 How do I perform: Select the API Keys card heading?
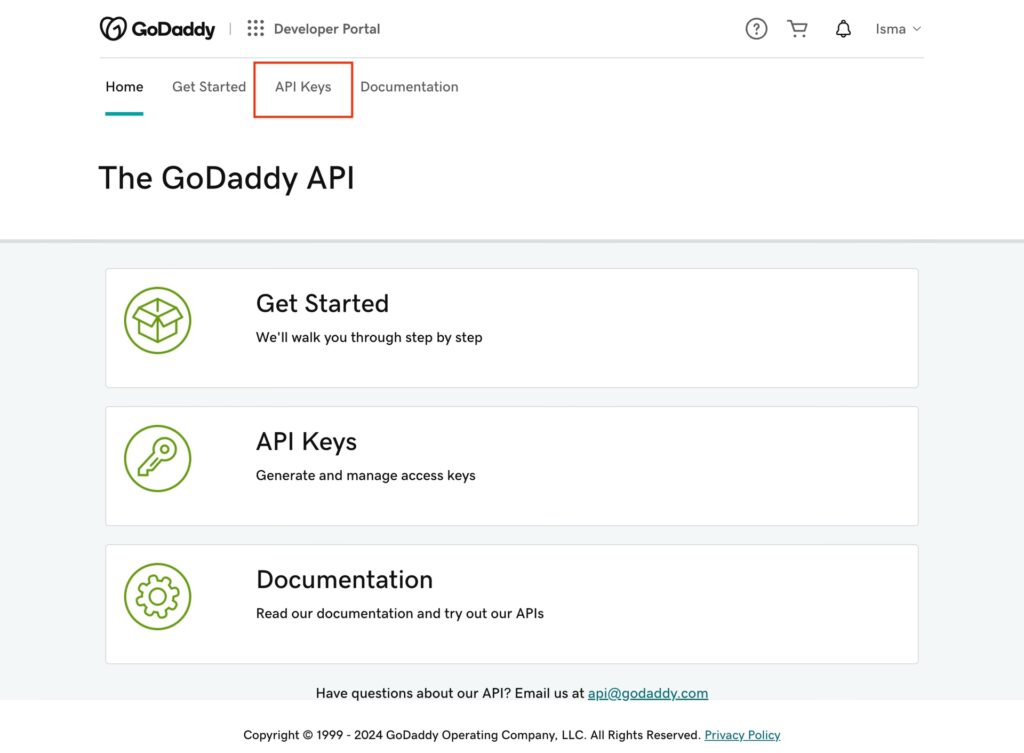pyautogui.click(x=306, y=442)
